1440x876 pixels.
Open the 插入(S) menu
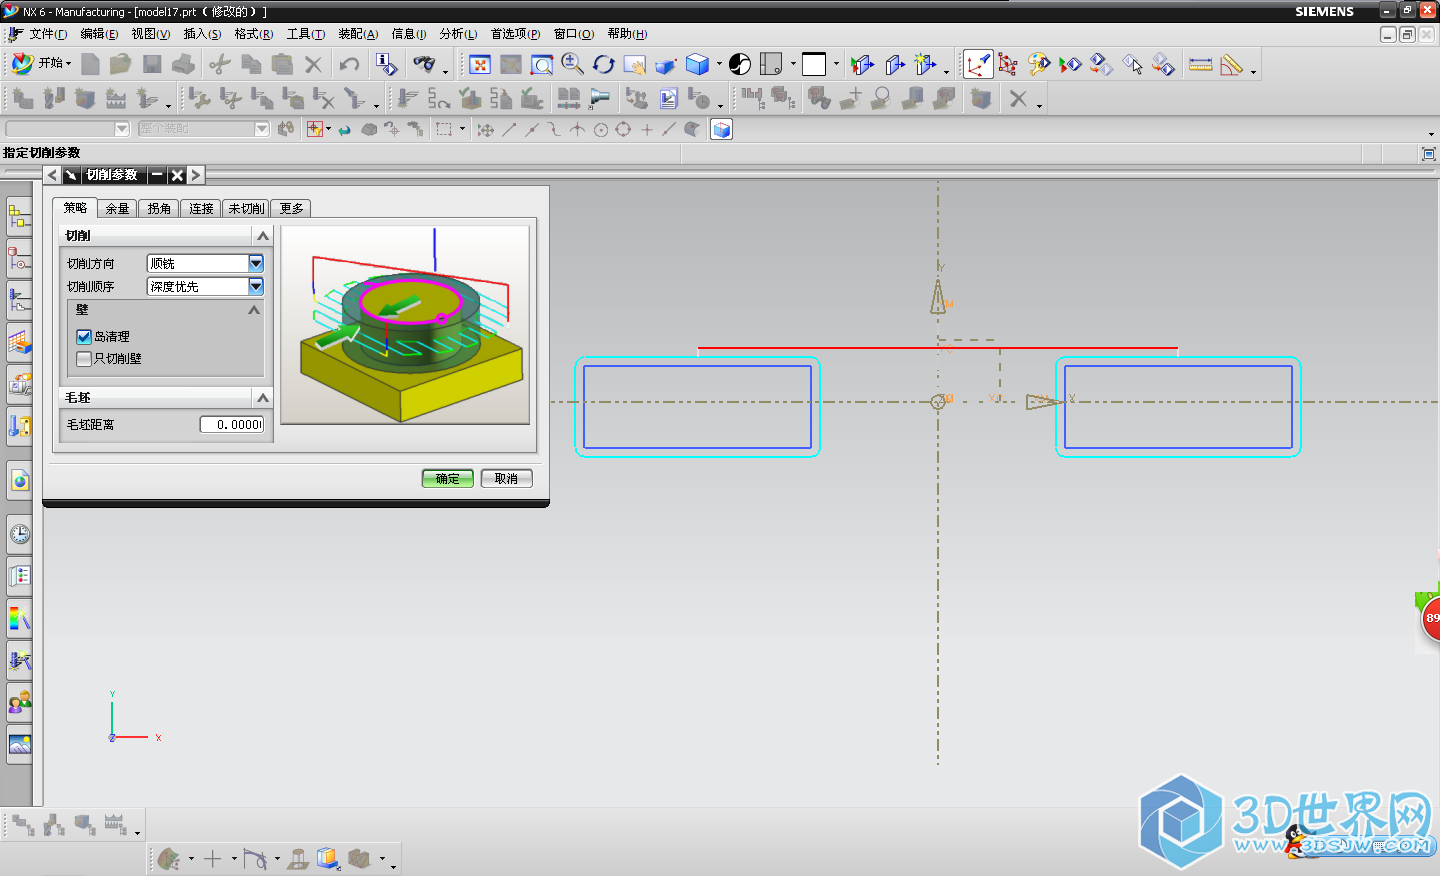[202, 34]
